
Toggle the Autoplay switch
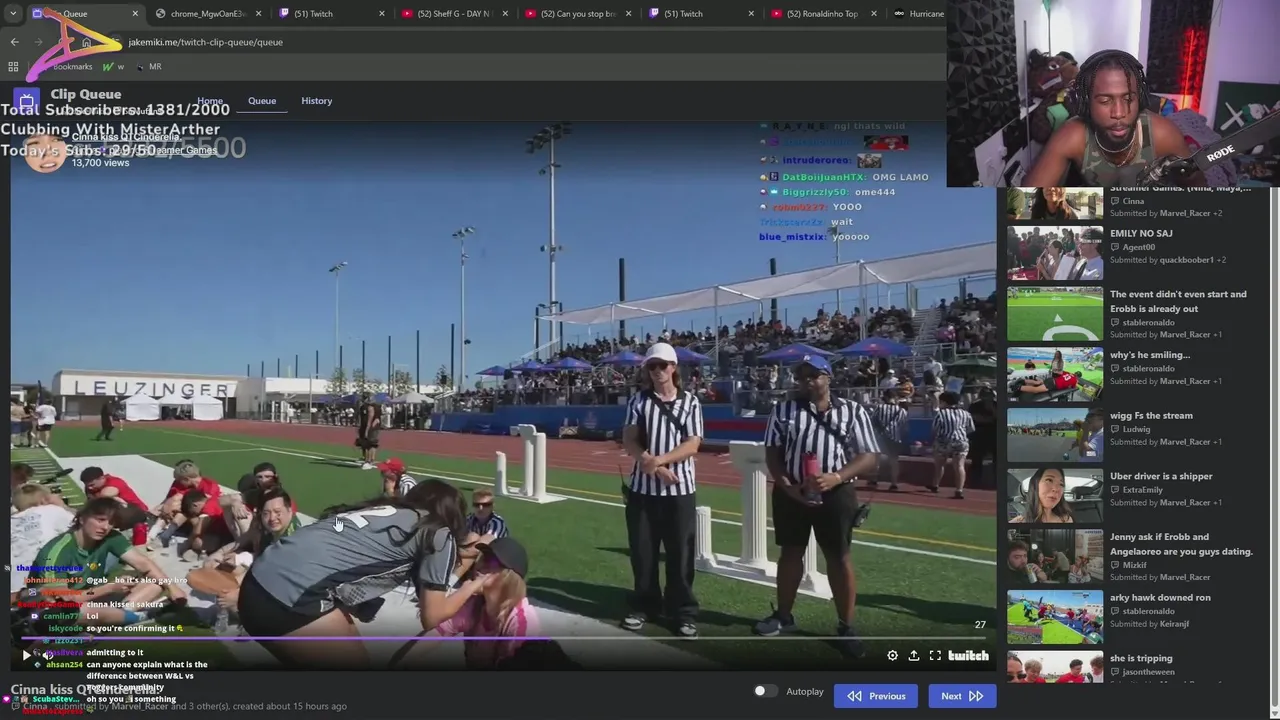tap(764, 691)
